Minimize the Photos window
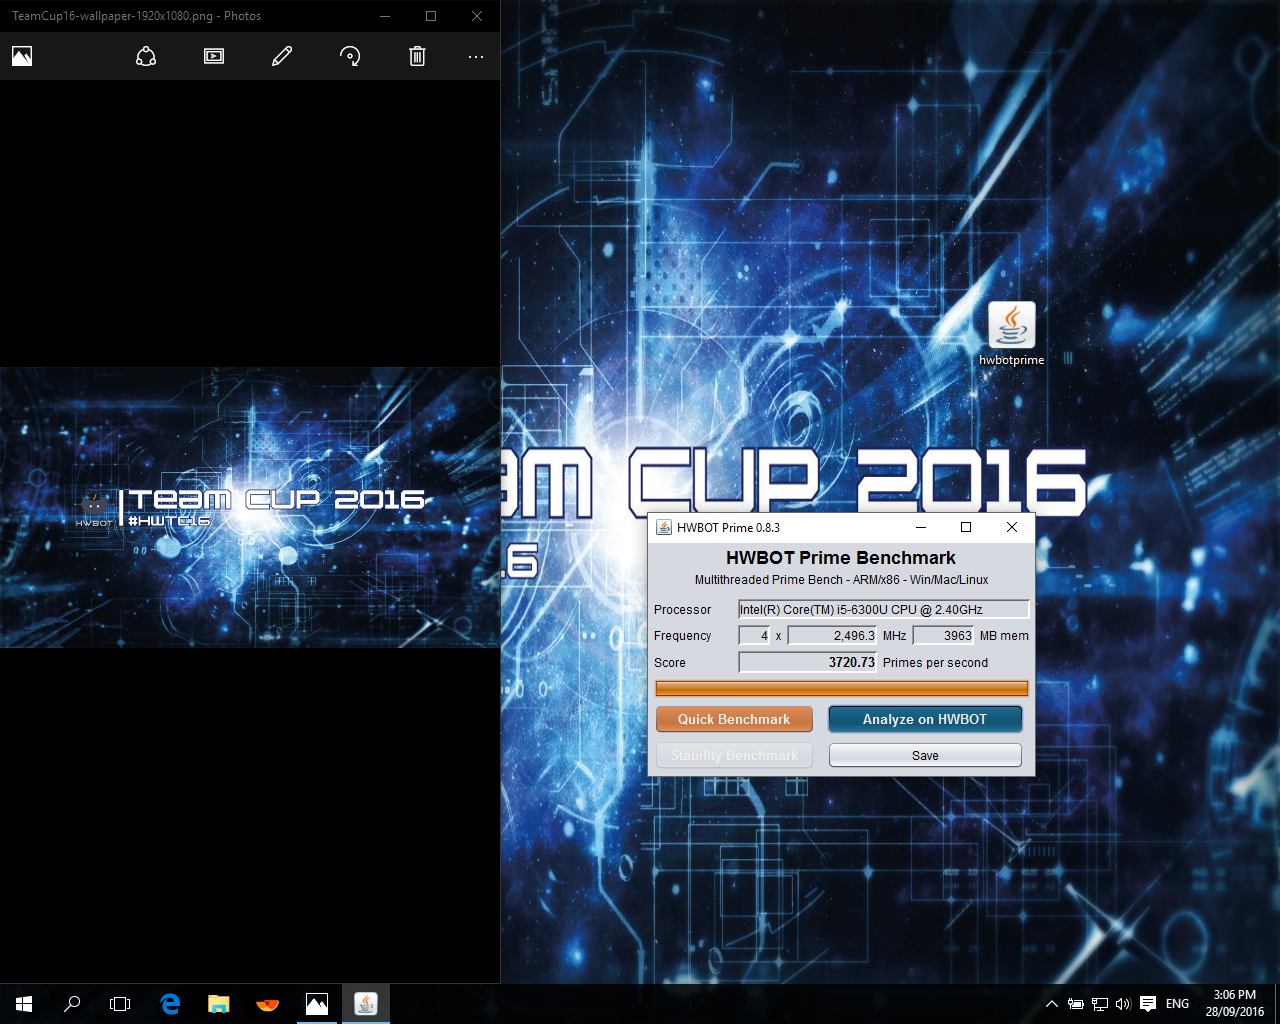The height and width of the screenshot is (1024, 1280). coord(386,16)
